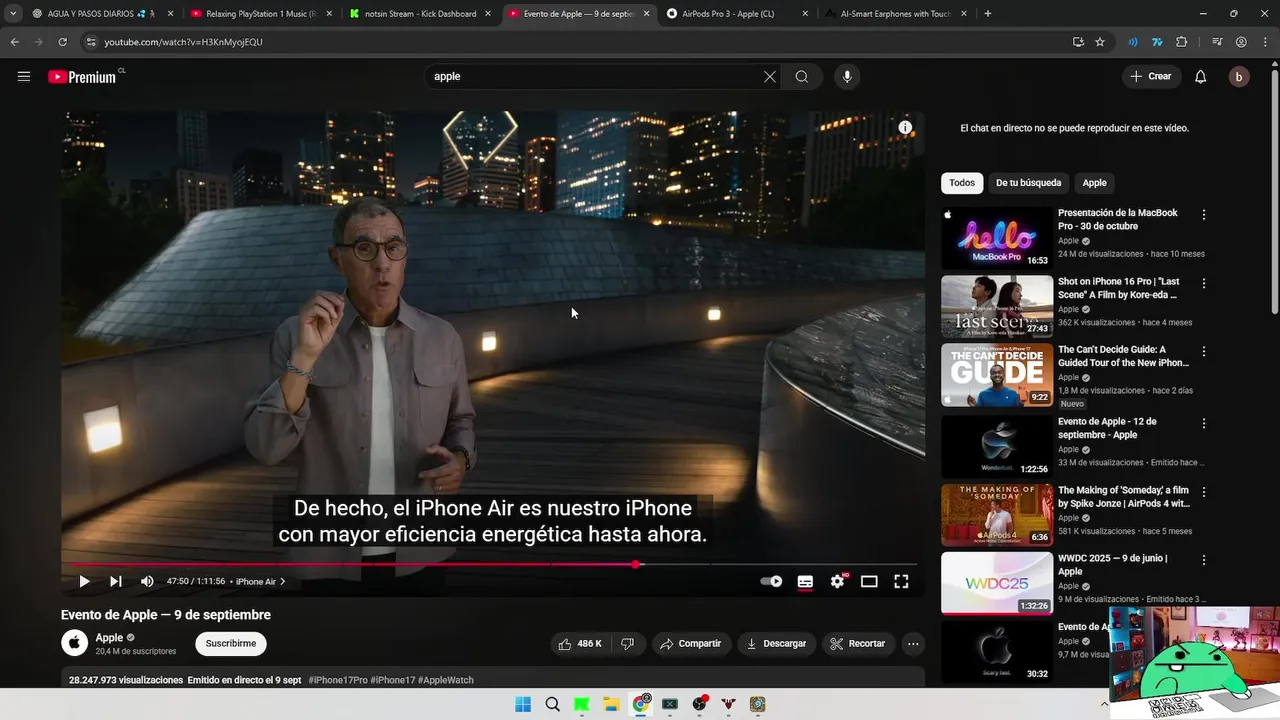Open a new browser tab

[x=988, y=14]
